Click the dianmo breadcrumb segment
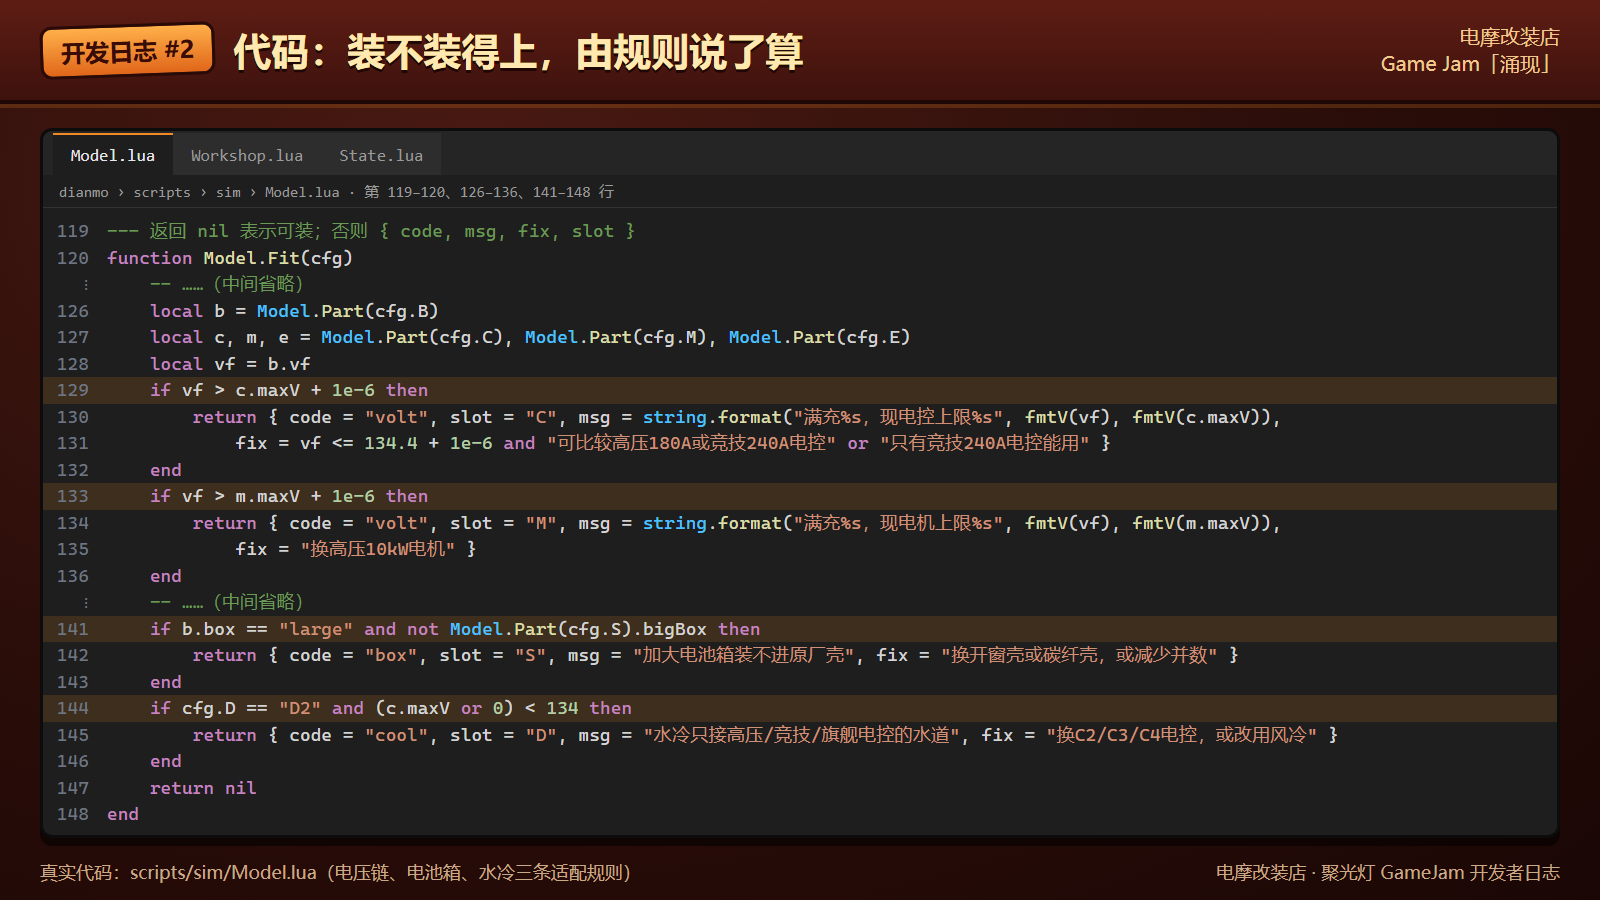 click(84, 192)
